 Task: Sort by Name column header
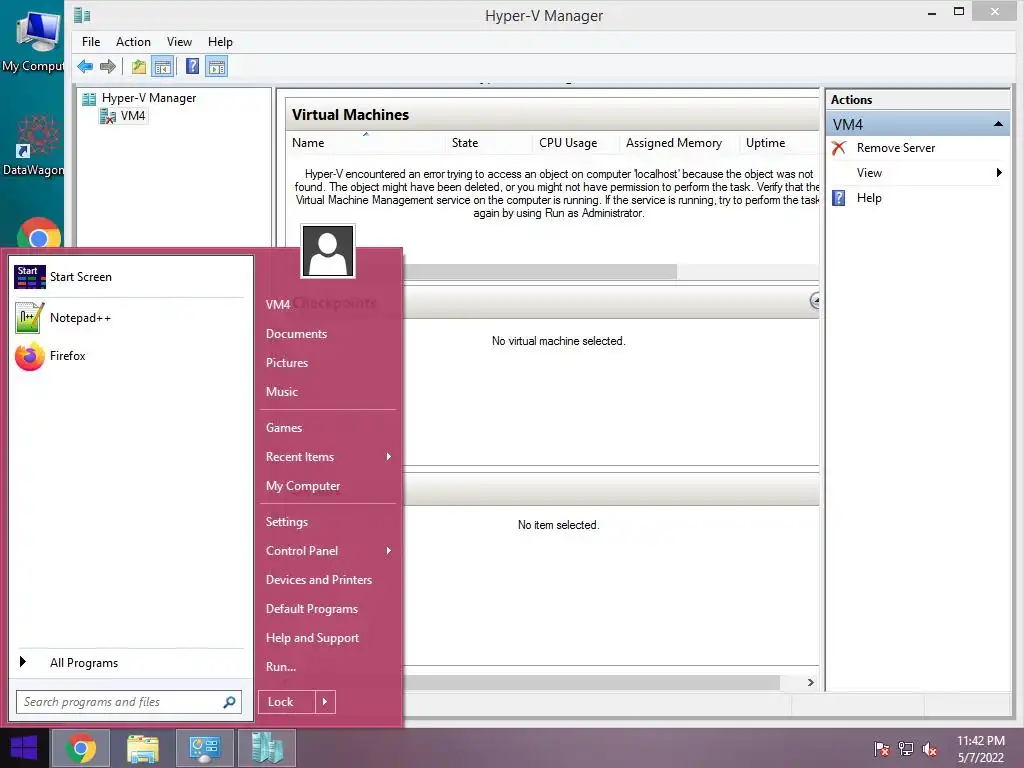tap(366, 143)
